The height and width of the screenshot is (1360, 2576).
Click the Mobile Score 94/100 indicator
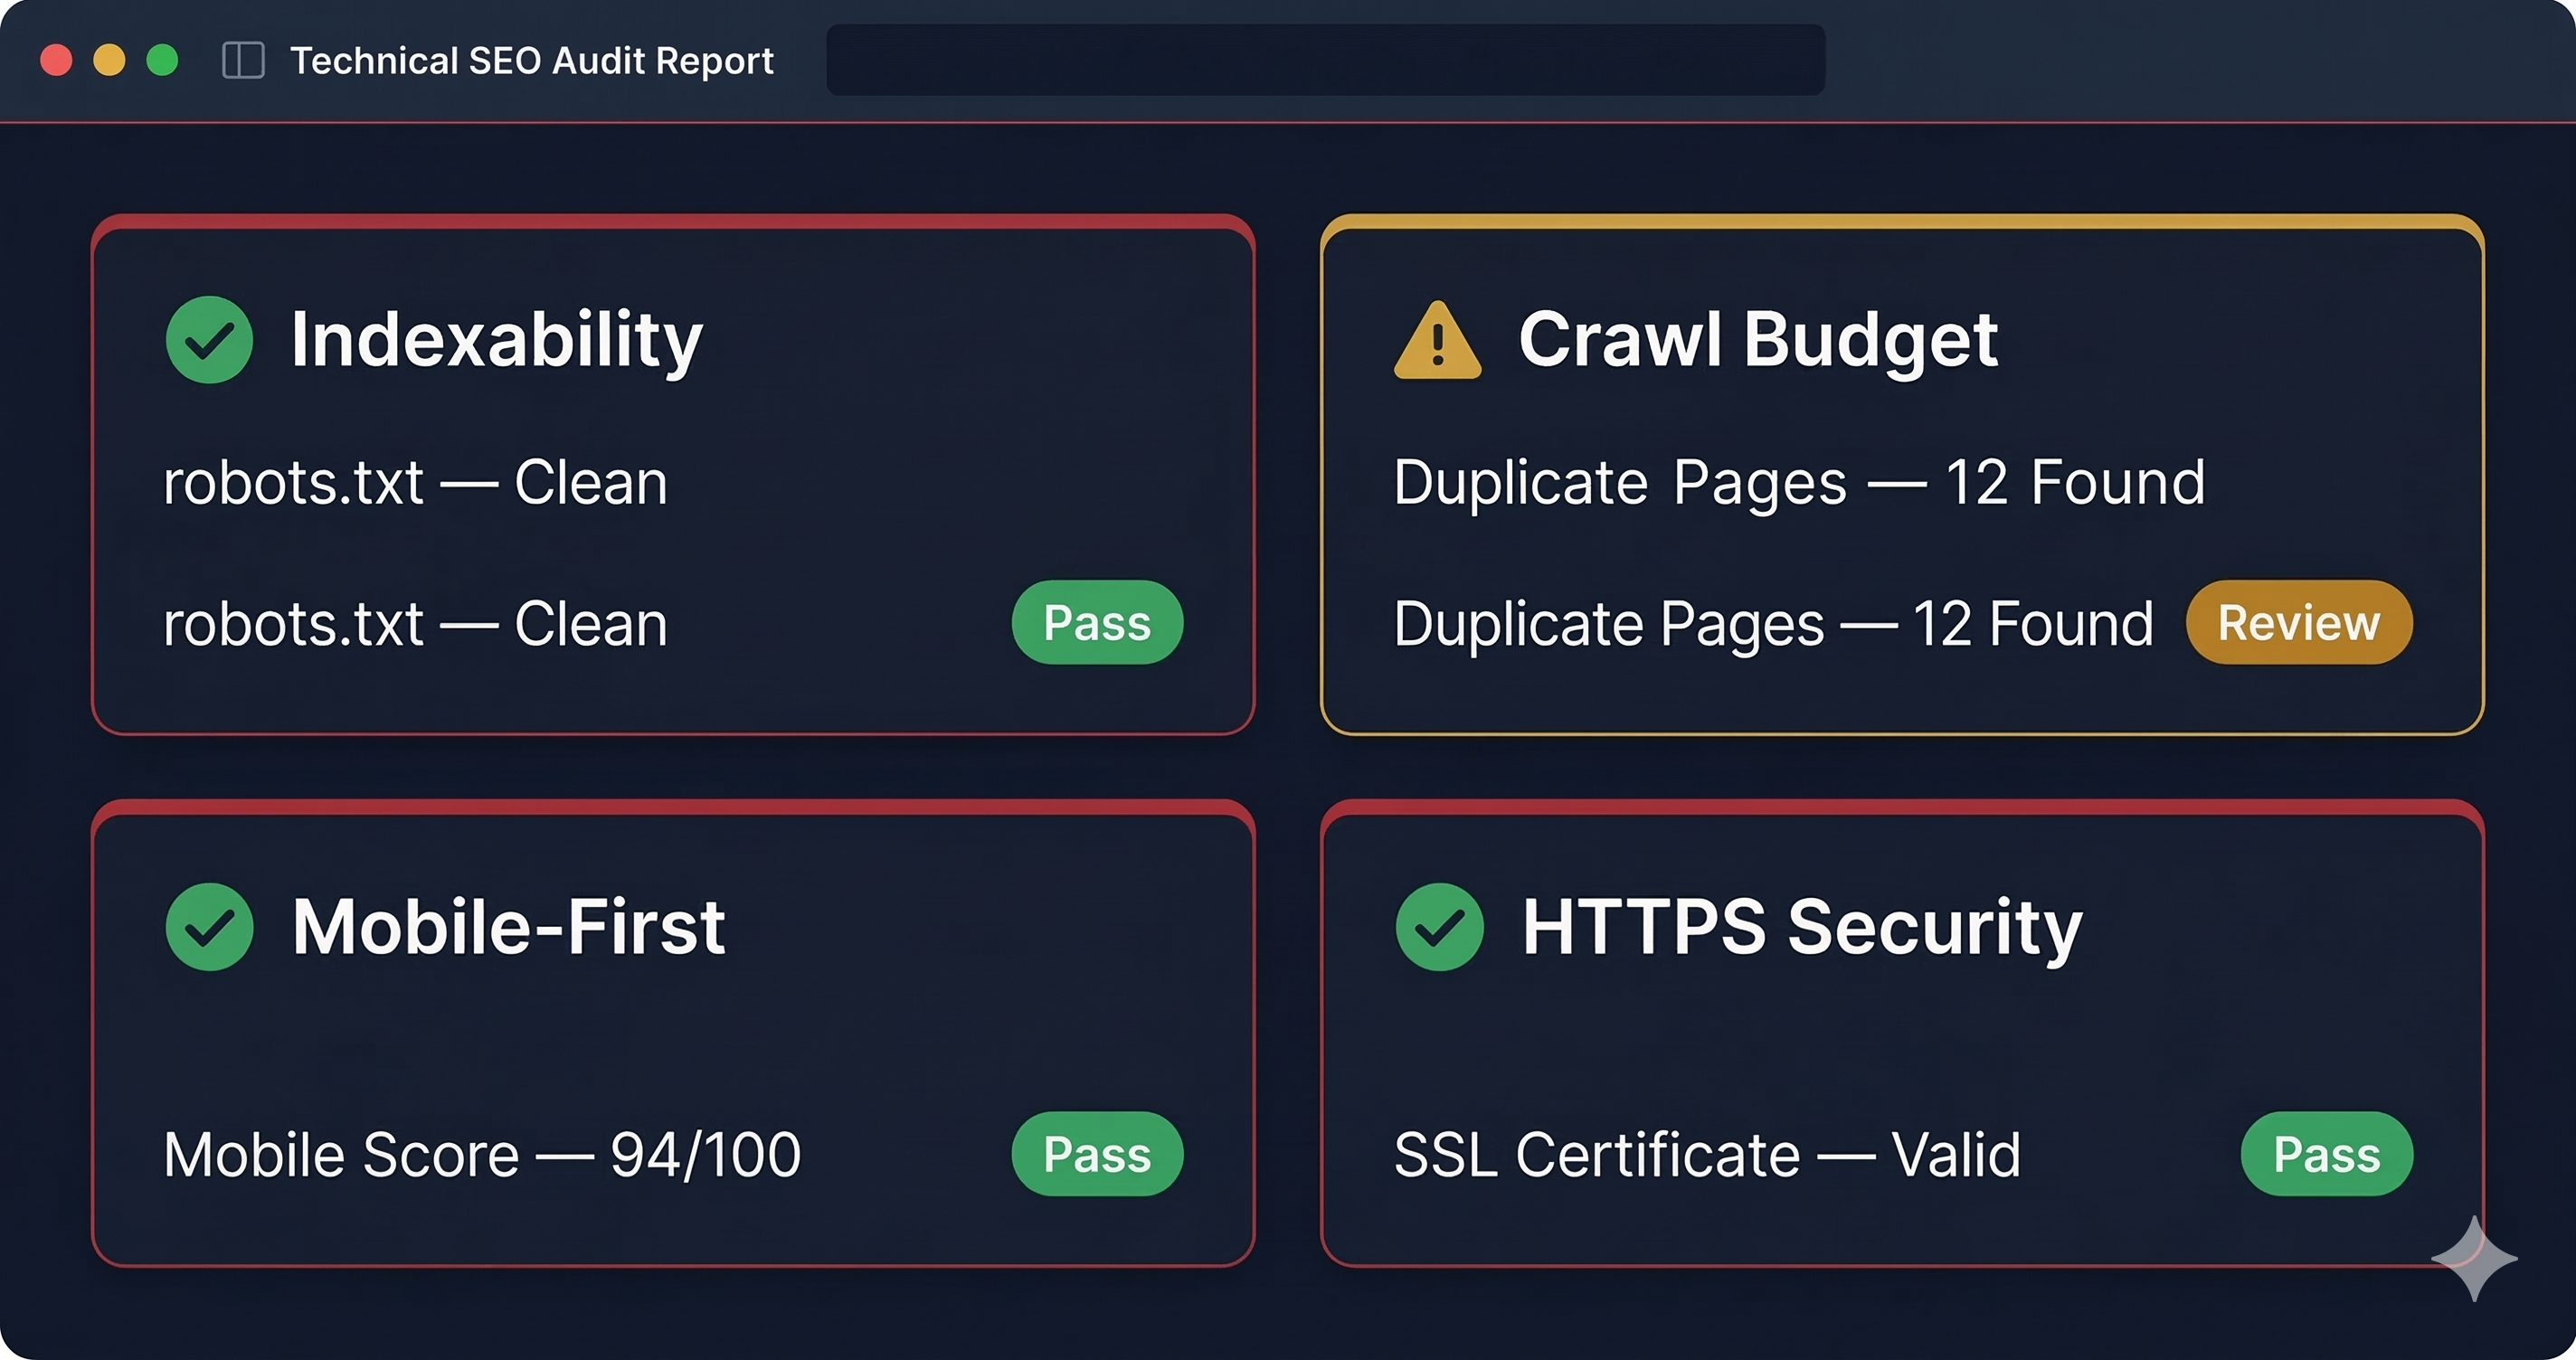pyautogui.click(x=482, y=1154)
